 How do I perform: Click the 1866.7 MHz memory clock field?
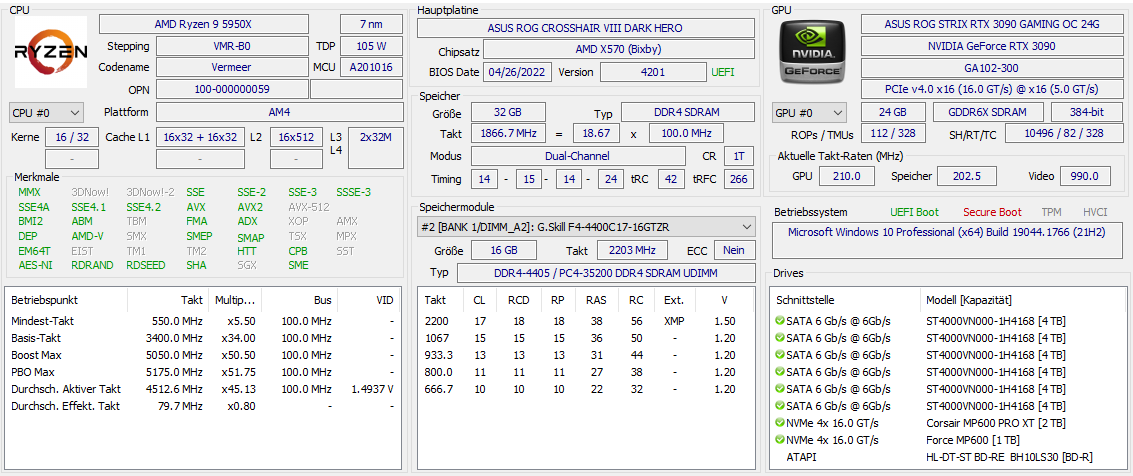pos(509,134)
